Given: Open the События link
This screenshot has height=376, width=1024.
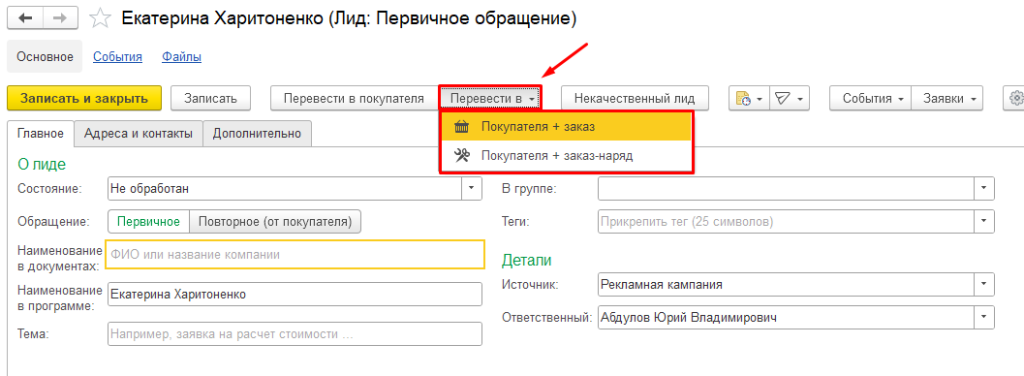Looking at the screenshot, I should (118, 57).
